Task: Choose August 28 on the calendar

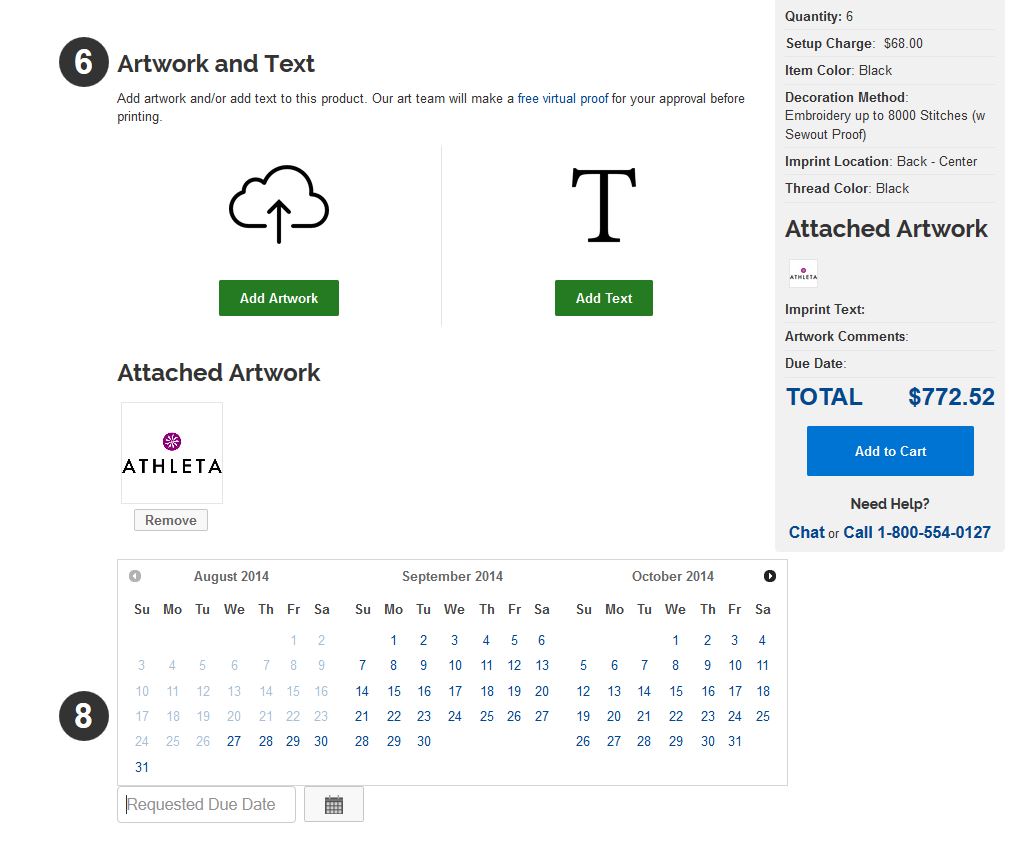Action: pos(266,741)
